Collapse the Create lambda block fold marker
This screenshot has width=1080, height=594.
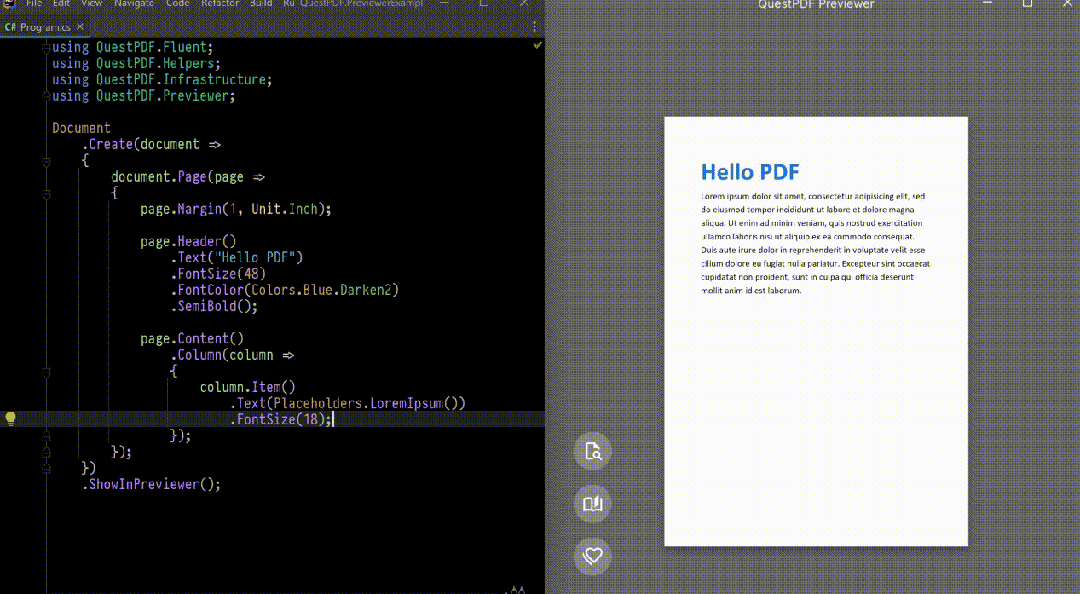coord(46,160)
